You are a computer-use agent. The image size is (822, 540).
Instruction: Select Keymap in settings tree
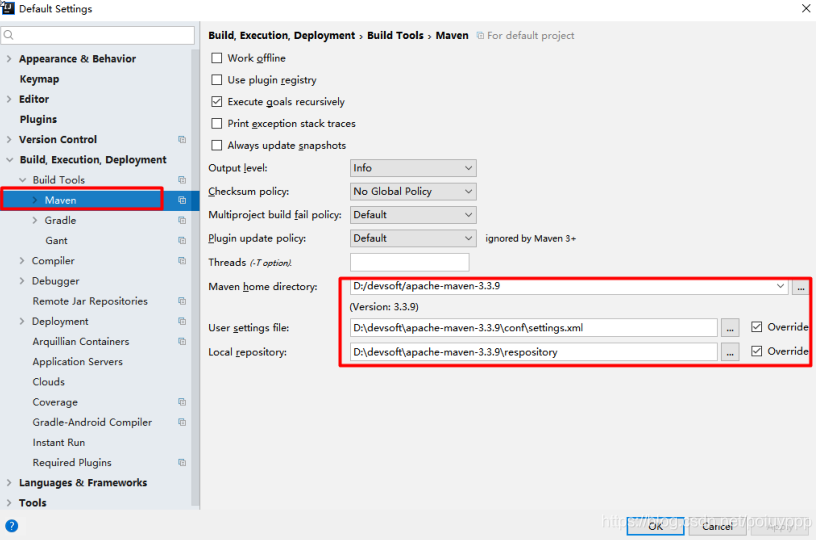[x=39, y=79]
